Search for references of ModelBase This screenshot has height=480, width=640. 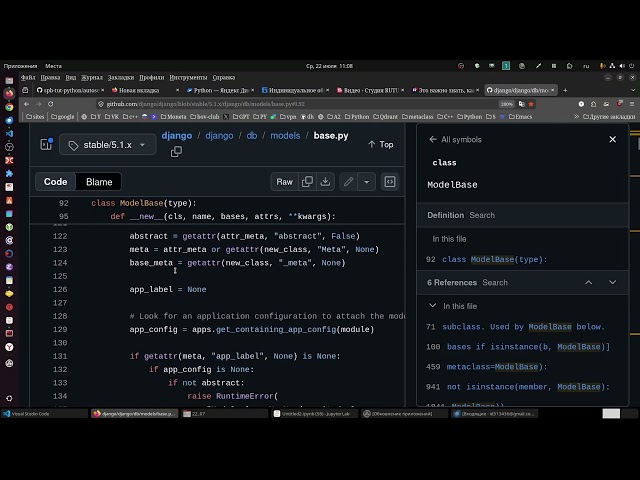tap(495, 282)
